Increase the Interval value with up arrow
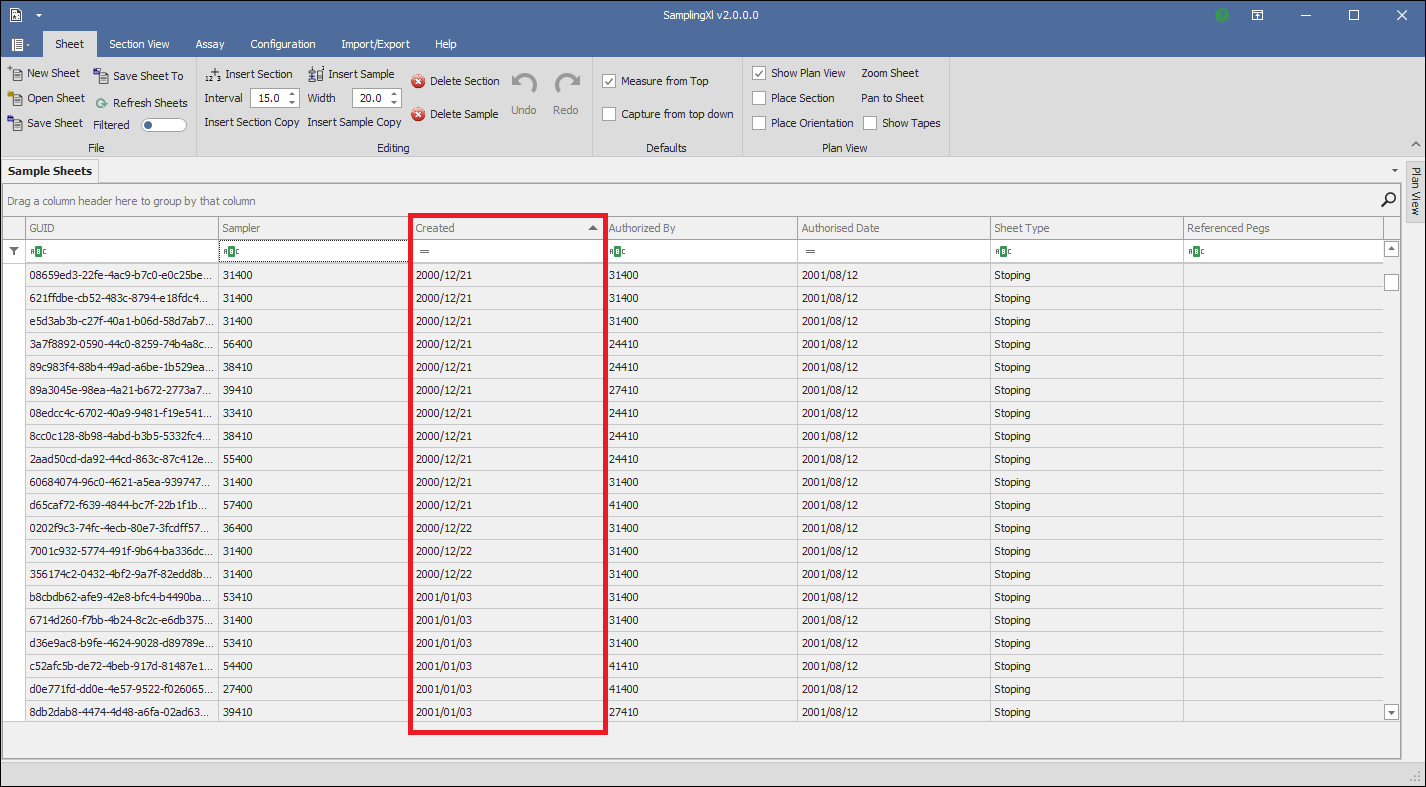The width and height of the screenshot is (1426, 787). 292,94
